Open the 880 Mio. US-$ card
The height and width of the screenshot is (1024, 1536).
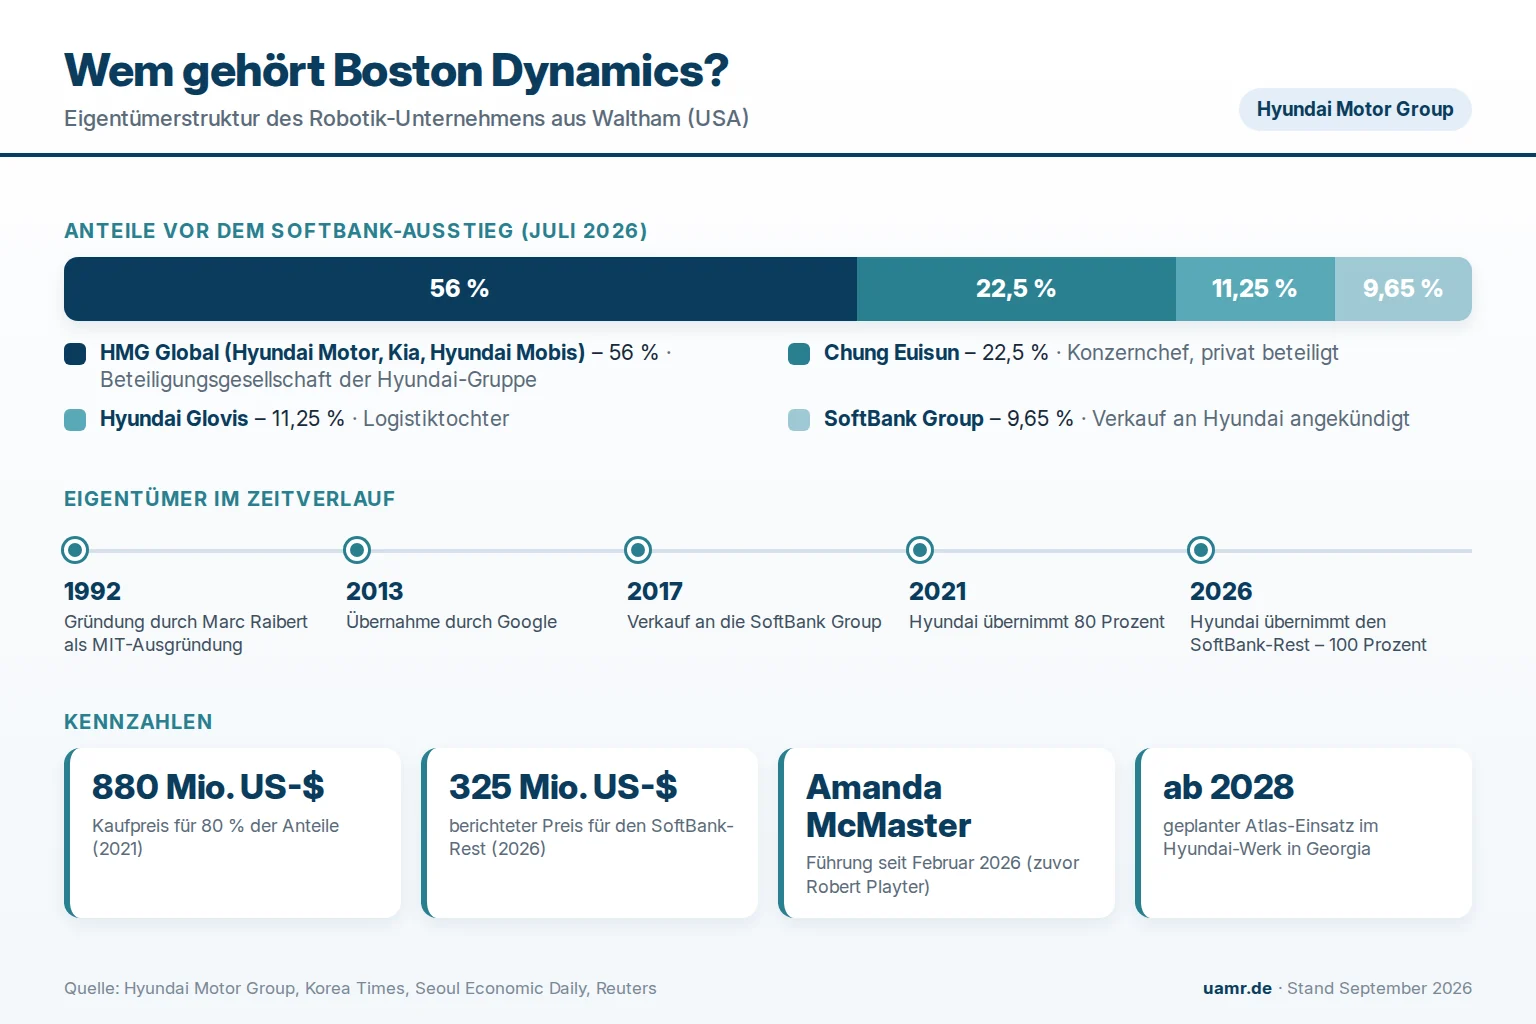[x=233, y=833]
